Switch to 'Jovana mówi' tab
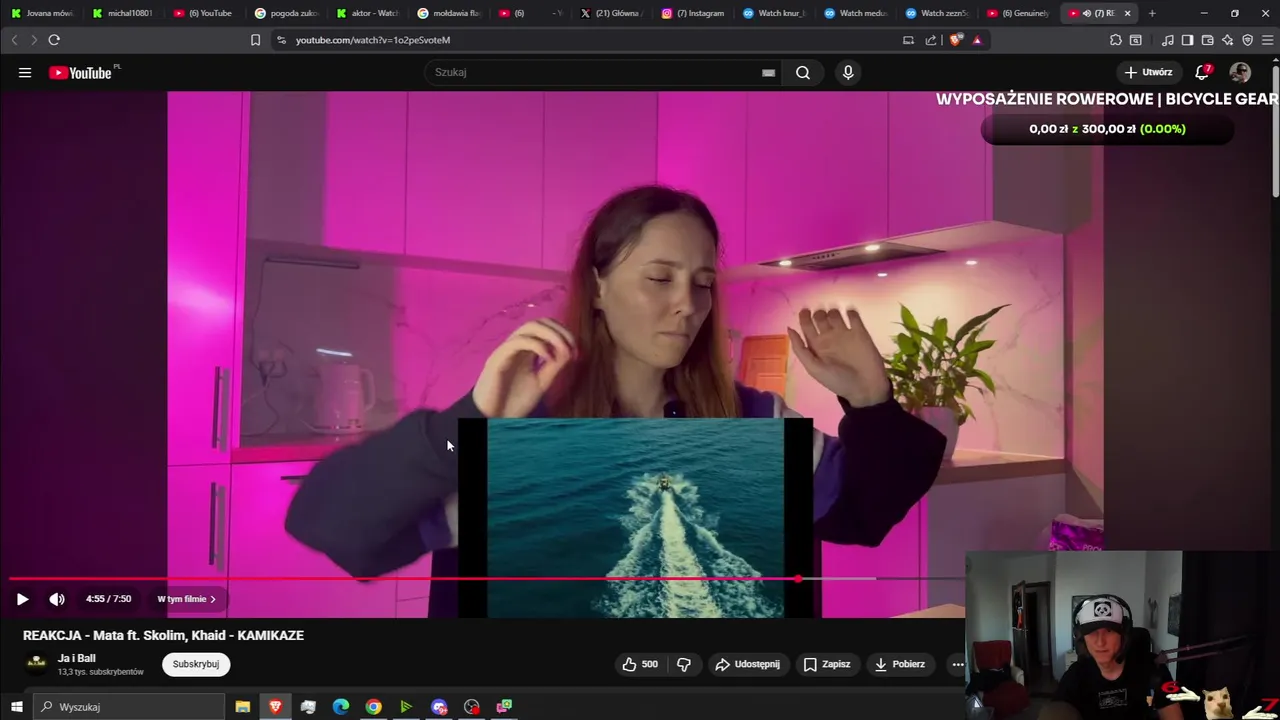 coord(42,13)
